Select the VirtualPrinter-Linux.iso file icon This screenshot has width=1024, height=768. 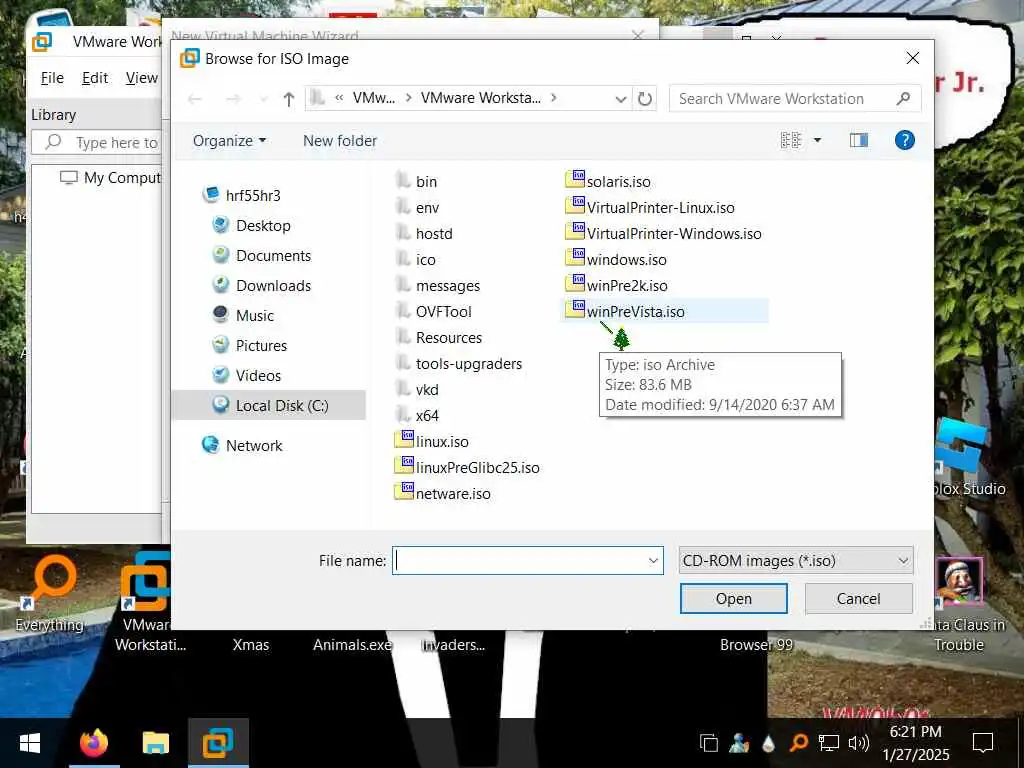pos(575,205)
